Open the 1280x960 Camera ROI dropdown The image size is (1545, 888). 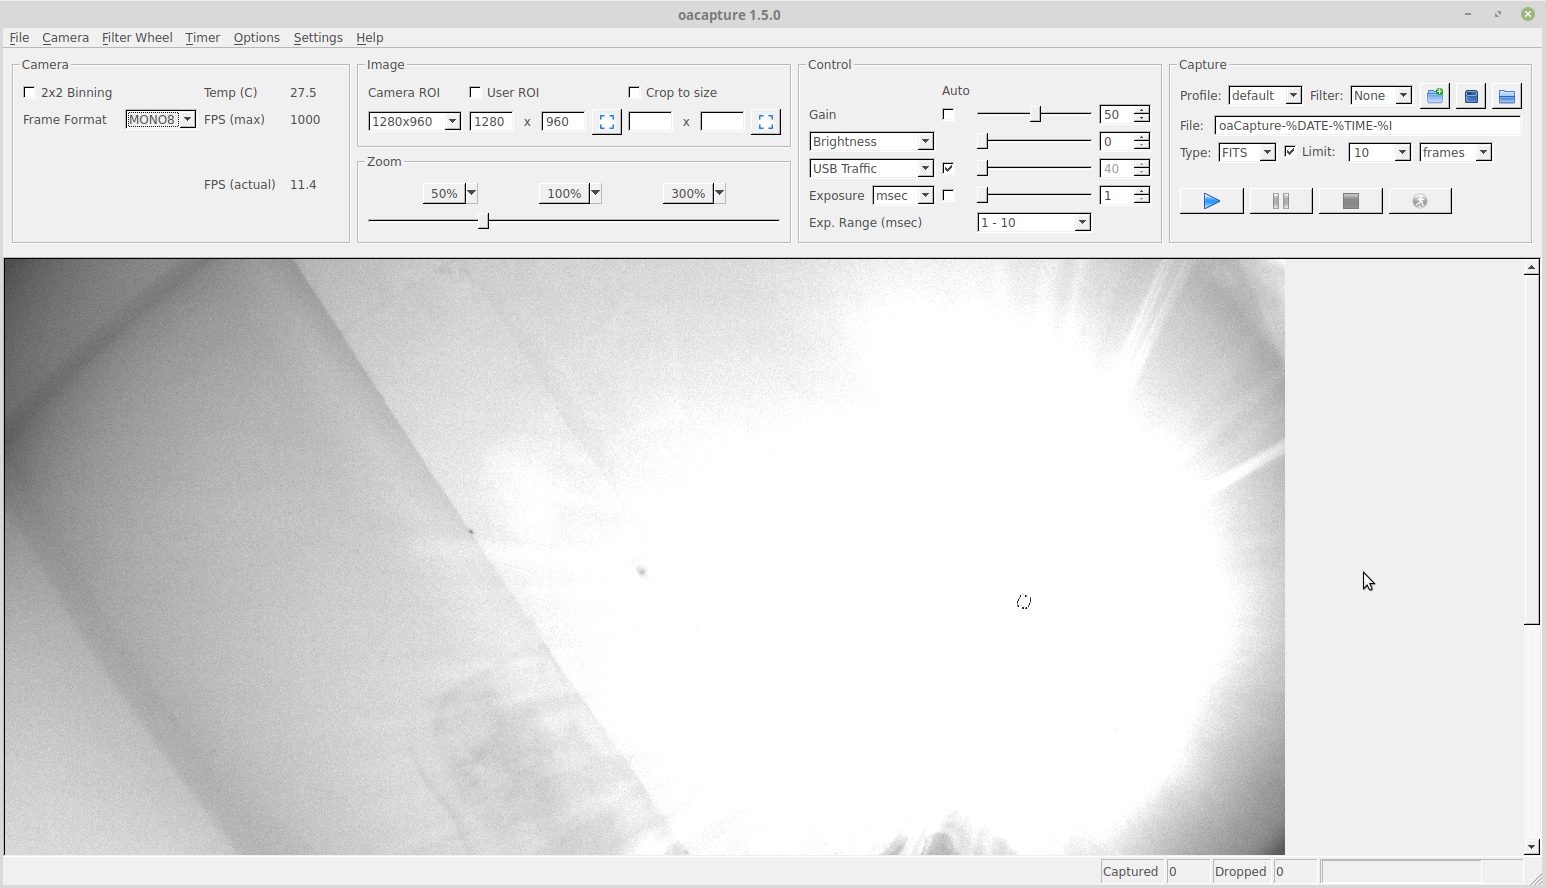[414, 121]
